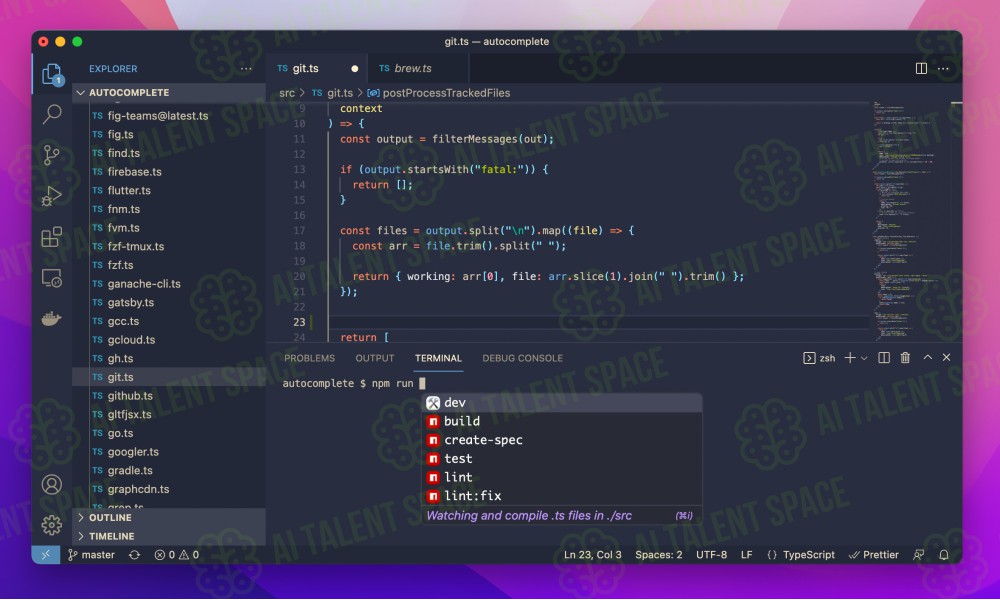Click Ln 23, Col 3 cursor position
The image size is (1000, 600).
click(x=592, y=555)
